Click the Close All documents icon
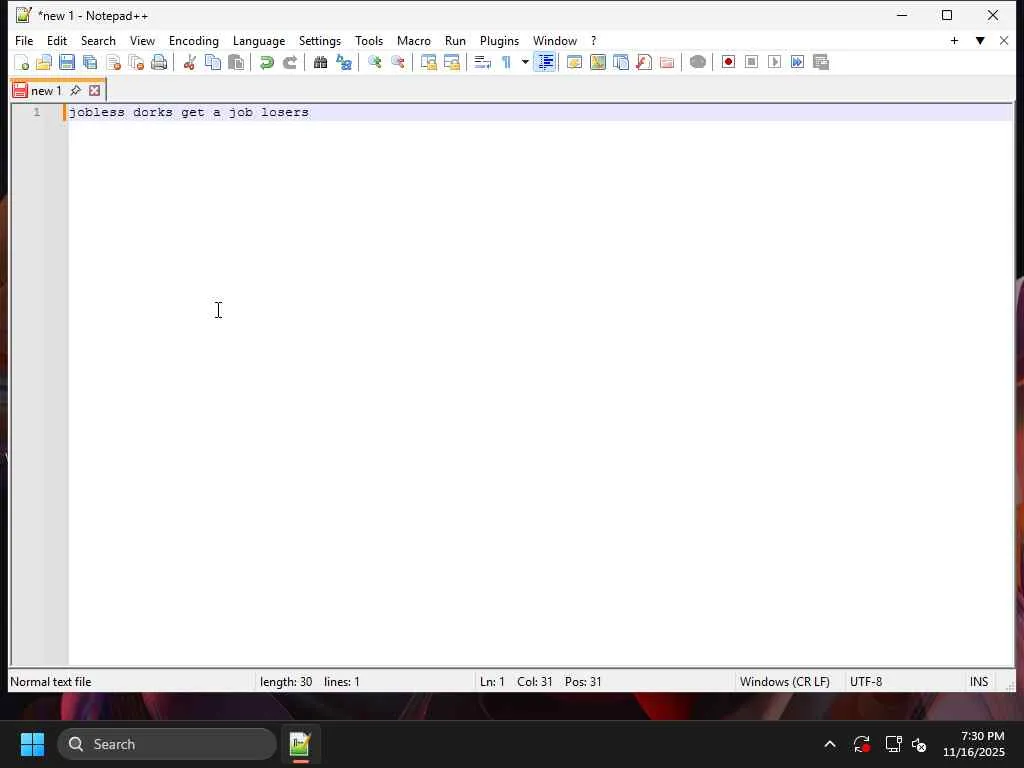The width and height of the screenshot is (1024, 768). point(136,62)
